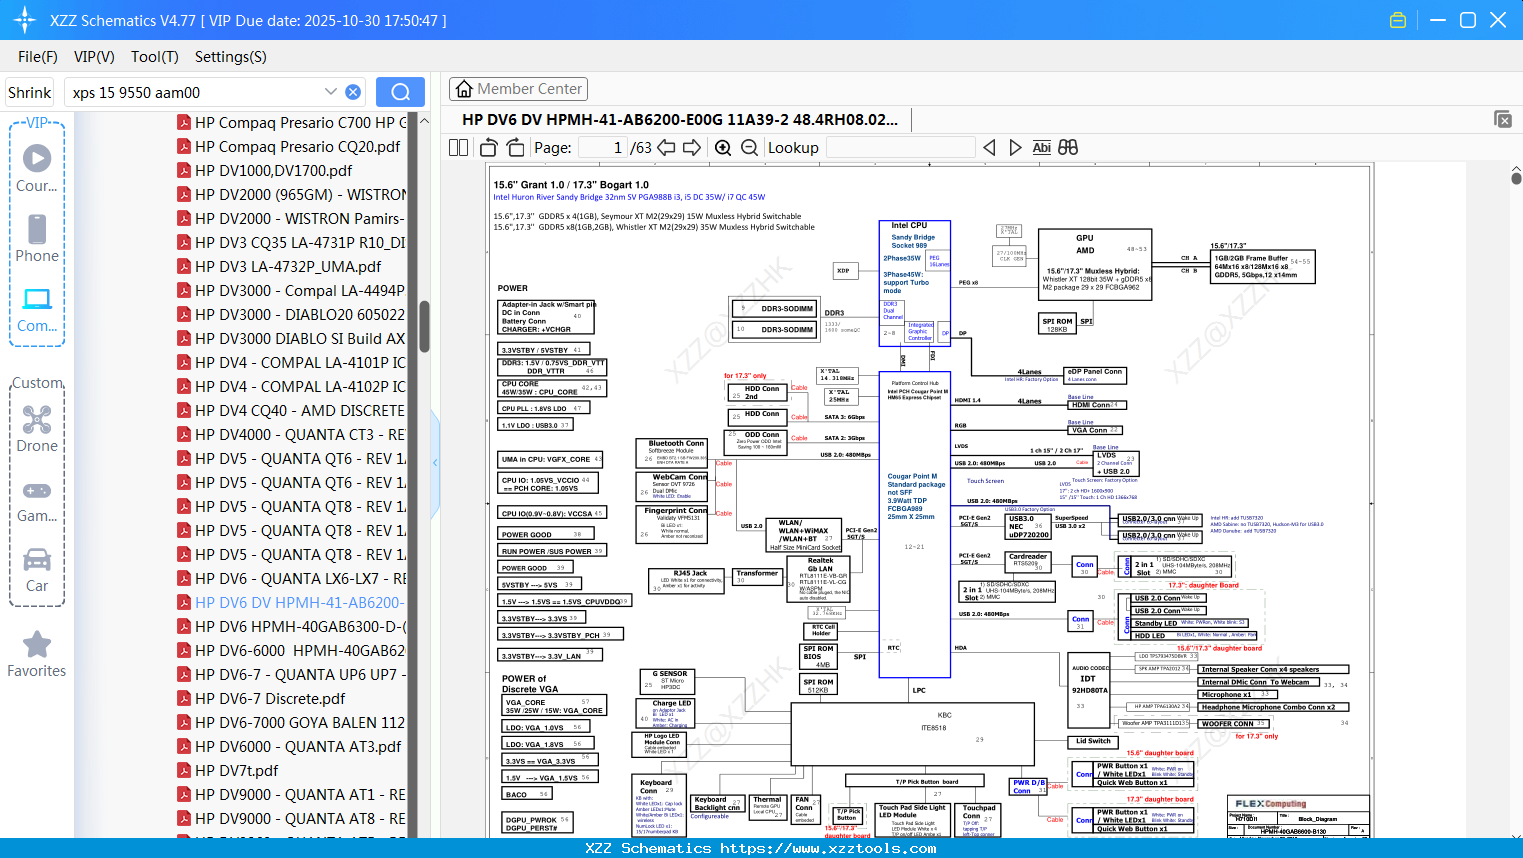This screenshot has height=858, width=1523.
Task: Click the home icon in Member Center
Action: tap(464, 89)
